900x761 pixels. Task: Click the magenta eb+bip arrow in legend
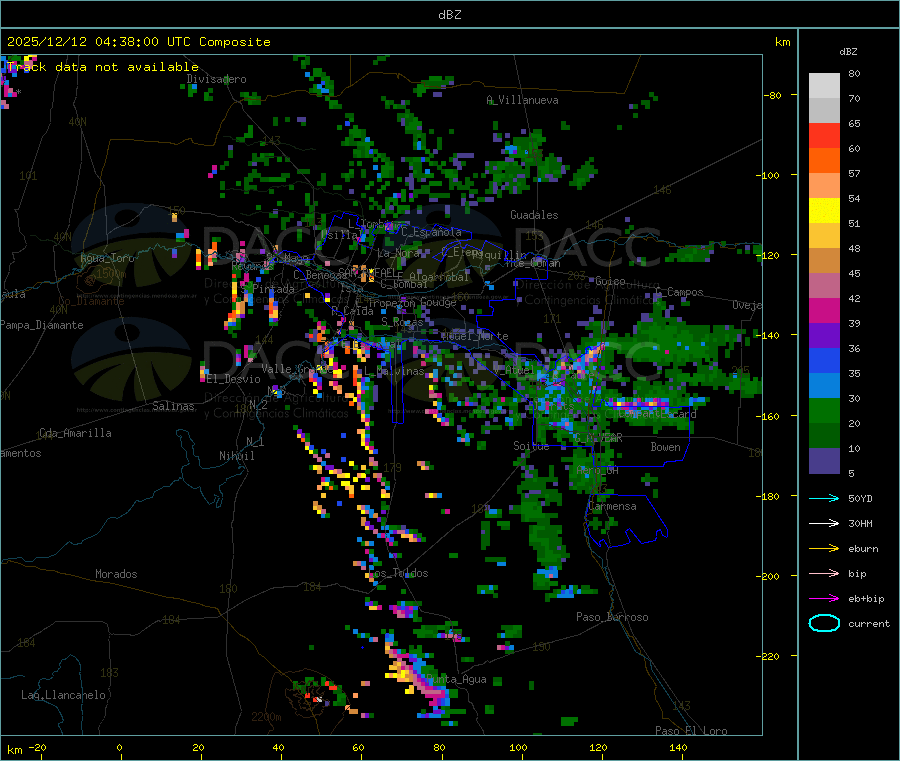click(x=824, y=599)
